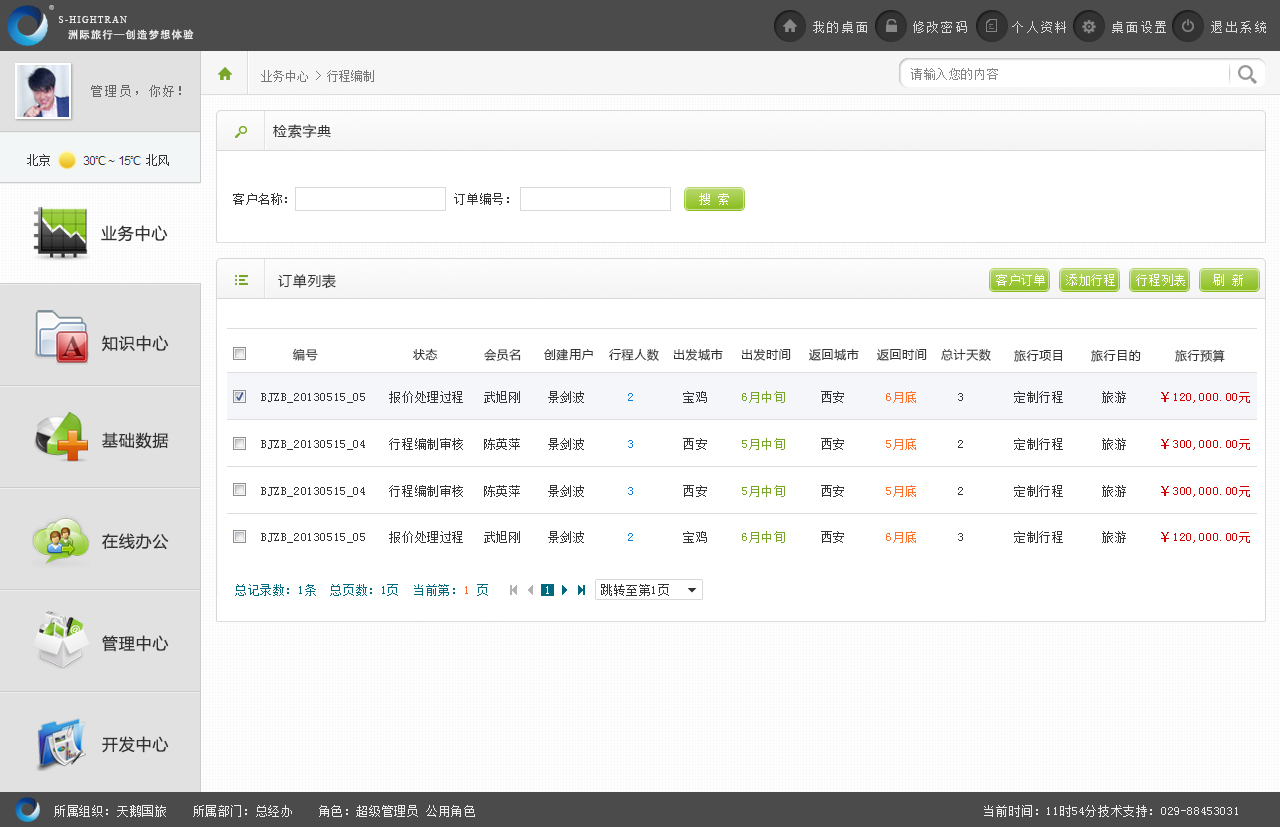Click the sun weather icon for 北京

point(67,160)
